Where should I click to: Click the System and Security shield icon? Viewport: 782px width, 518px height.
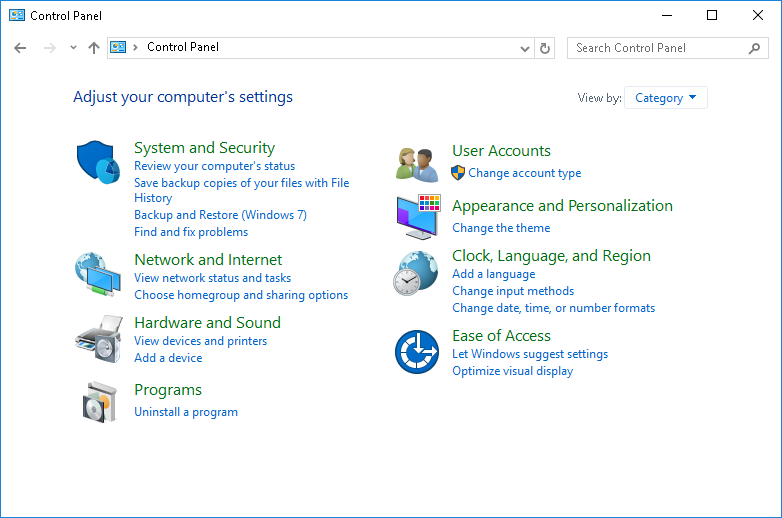tap(98, 160)
